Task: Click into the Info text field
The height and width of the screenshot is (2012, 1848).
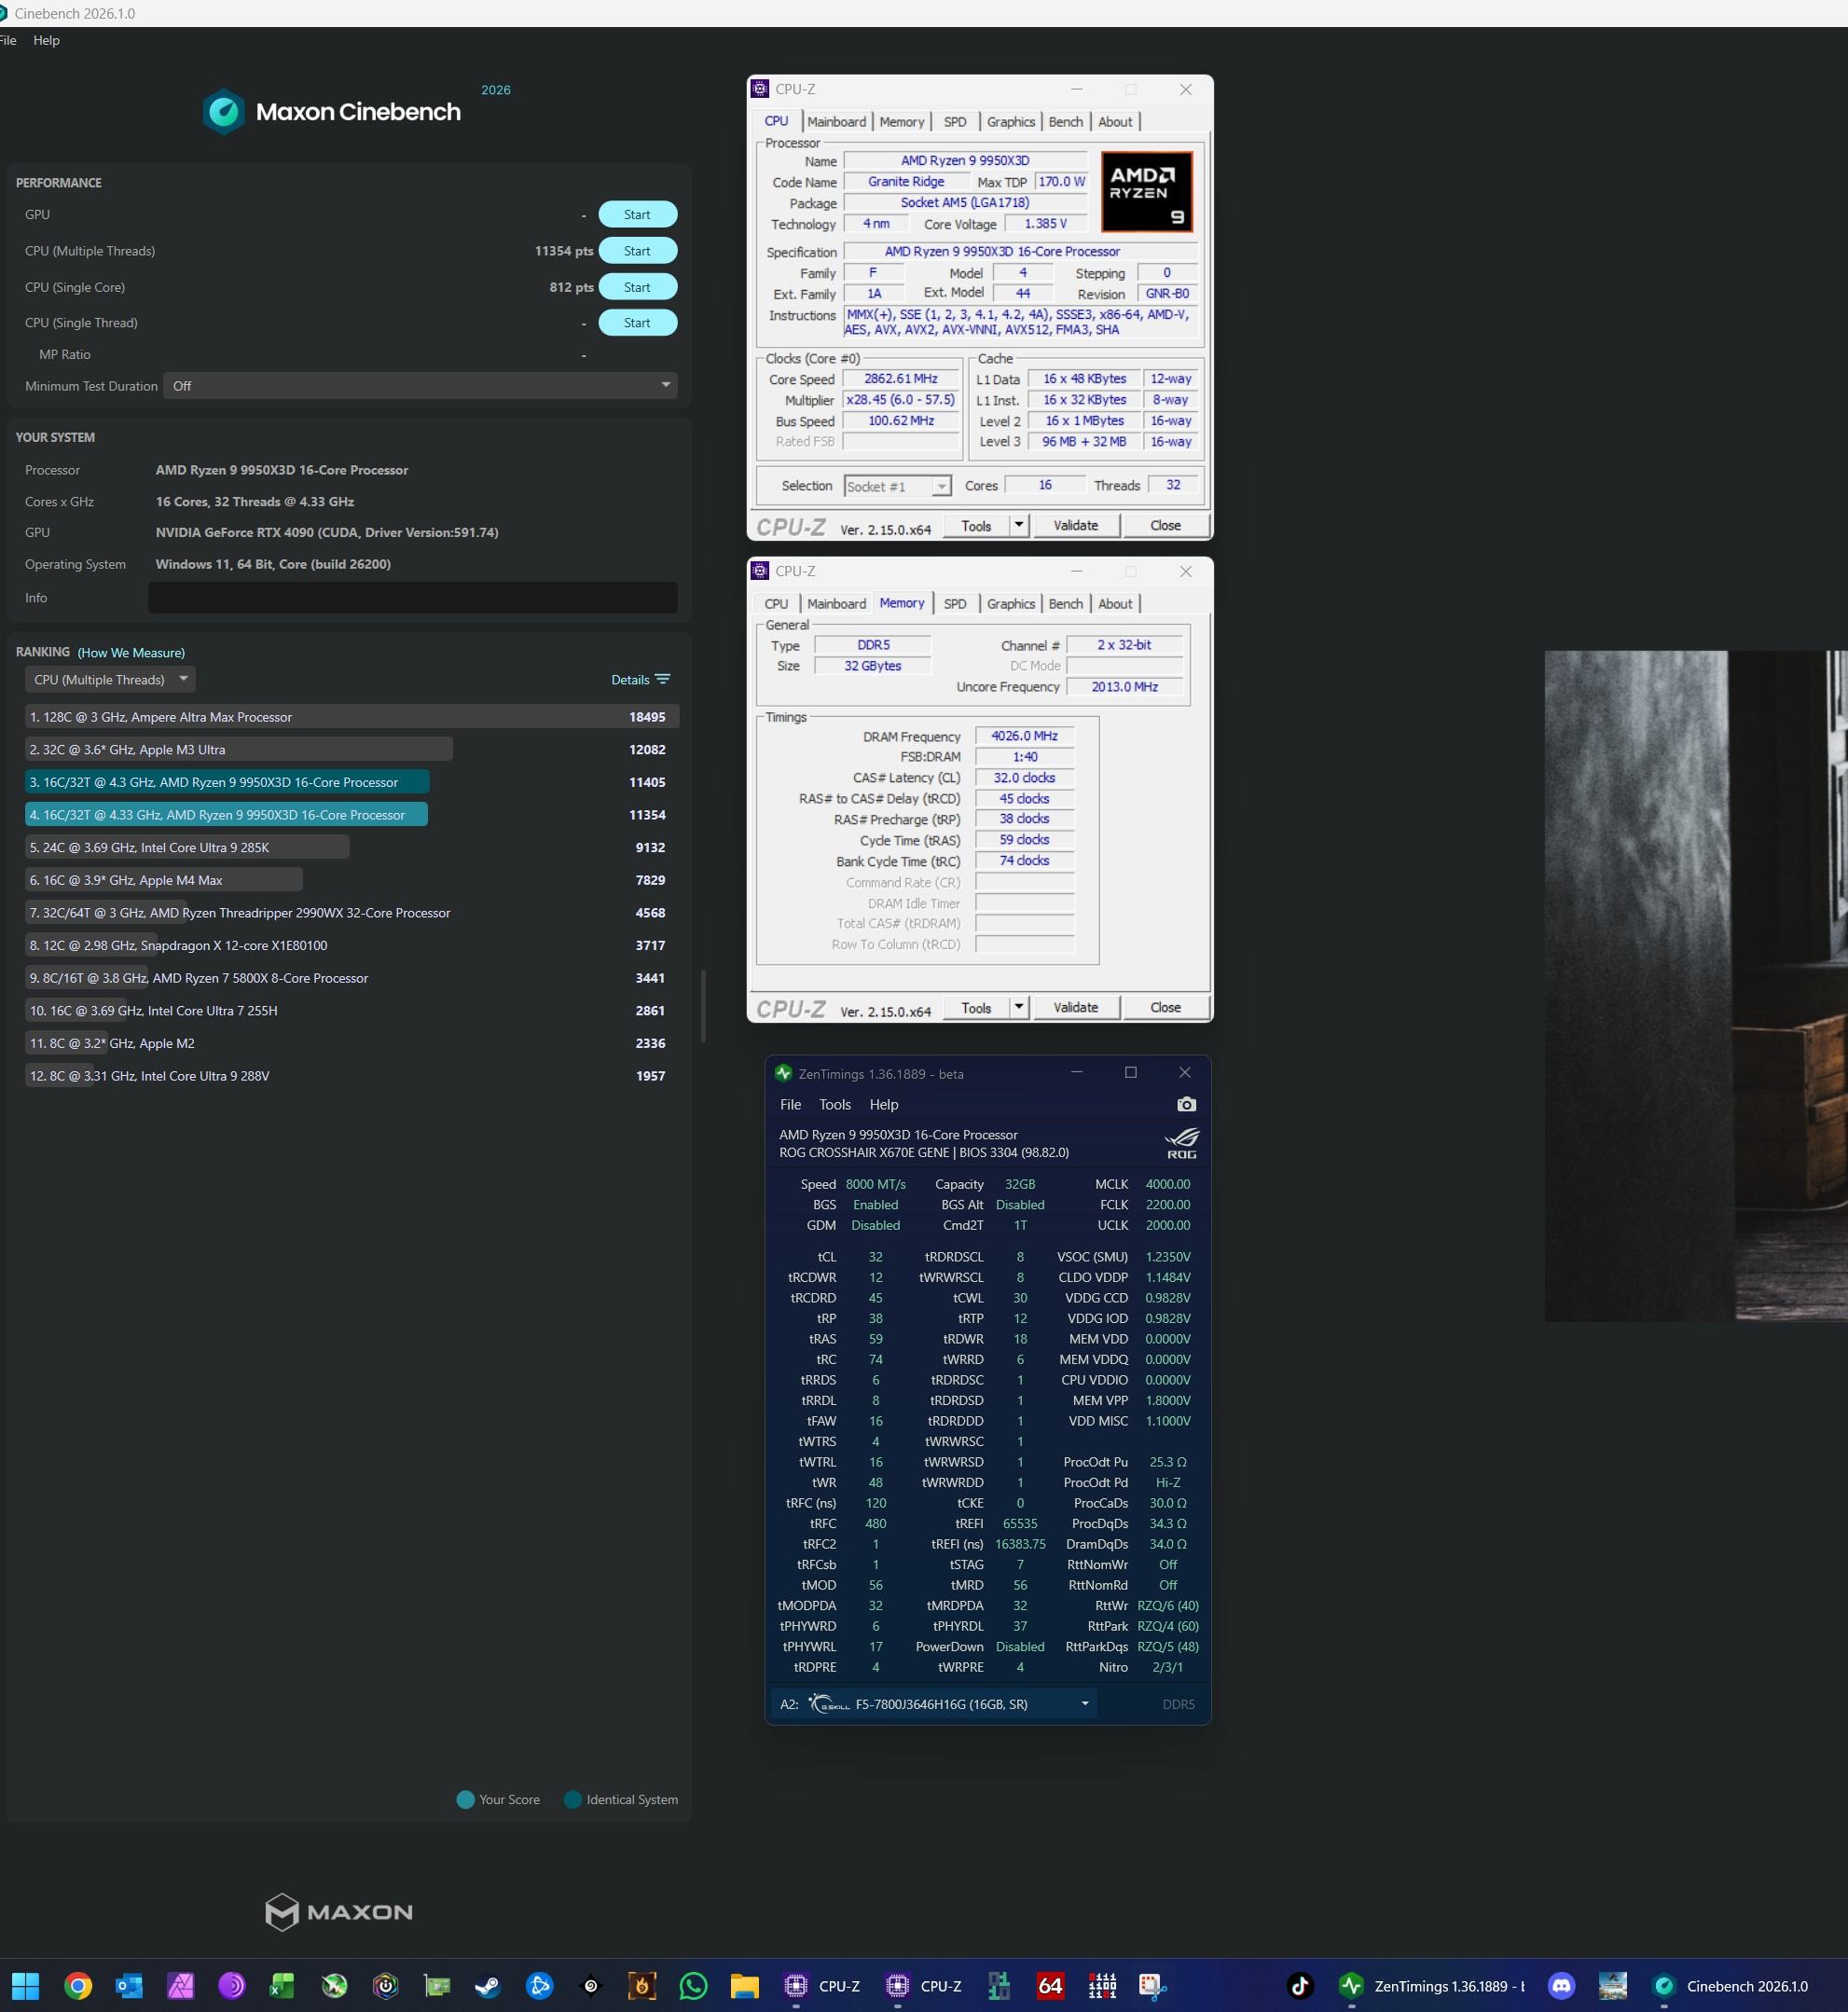Action: [412, 598]
